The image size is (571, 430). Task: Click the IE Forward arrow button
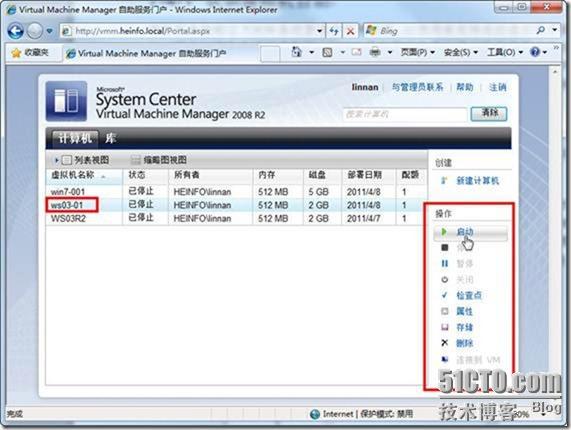[x=35, y=31]
